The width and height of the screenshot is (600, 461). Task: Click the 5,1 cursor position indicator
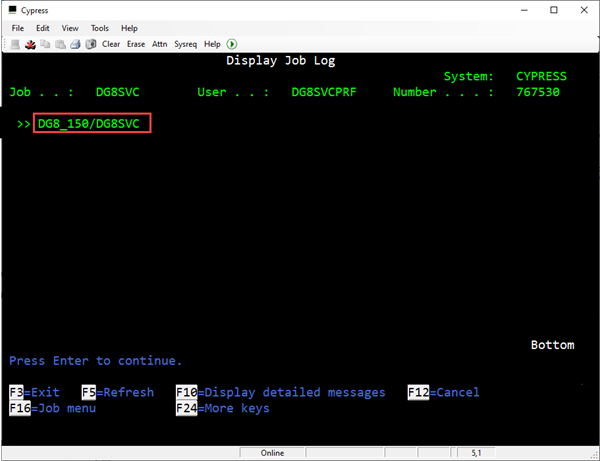click(x=476, y=453)
